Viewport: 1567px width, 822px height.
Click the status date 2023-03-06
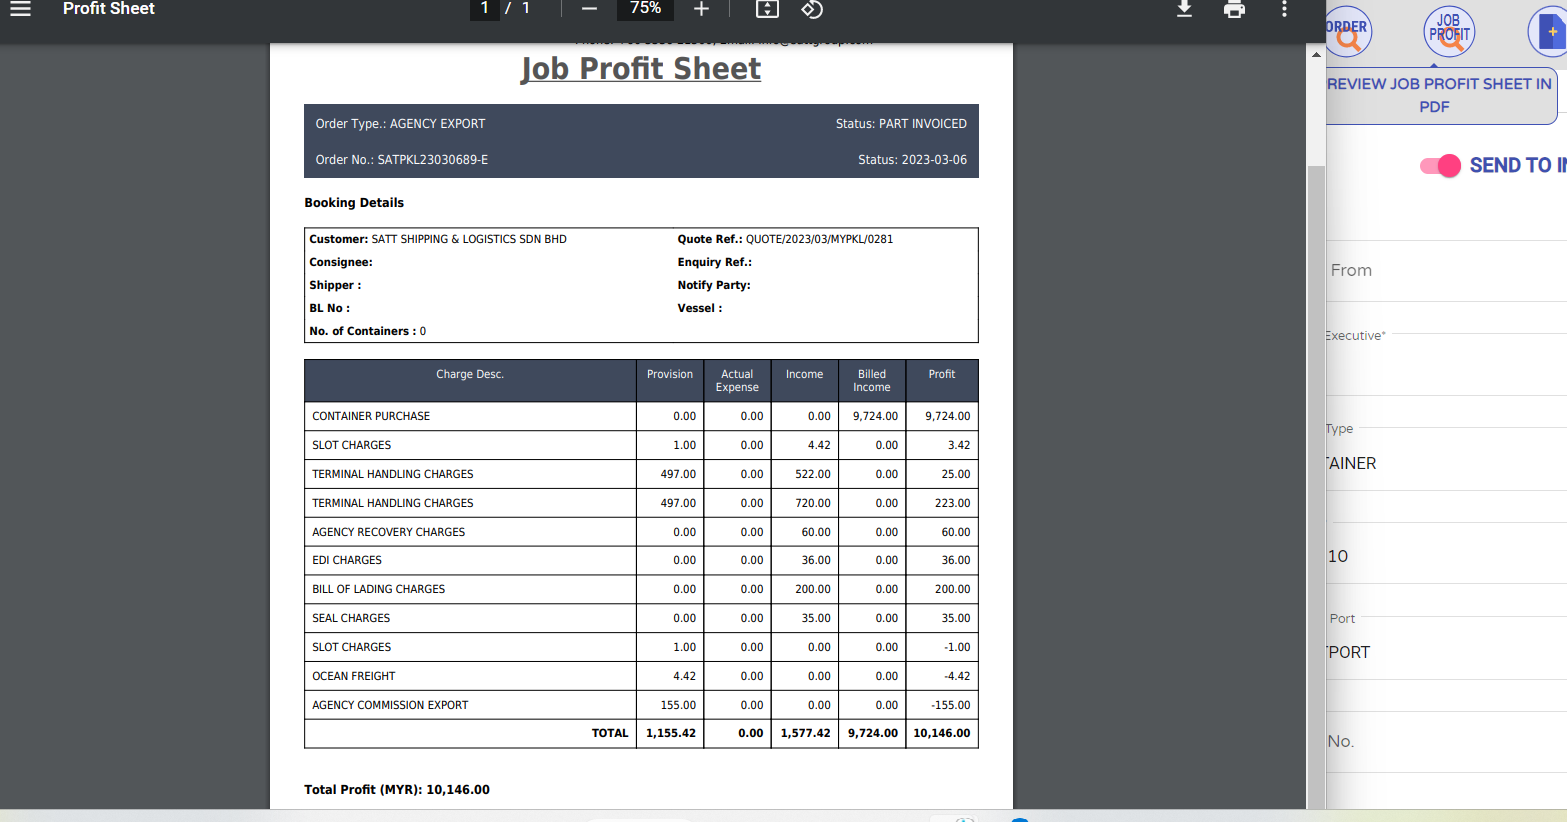click(x=933, y=160)
